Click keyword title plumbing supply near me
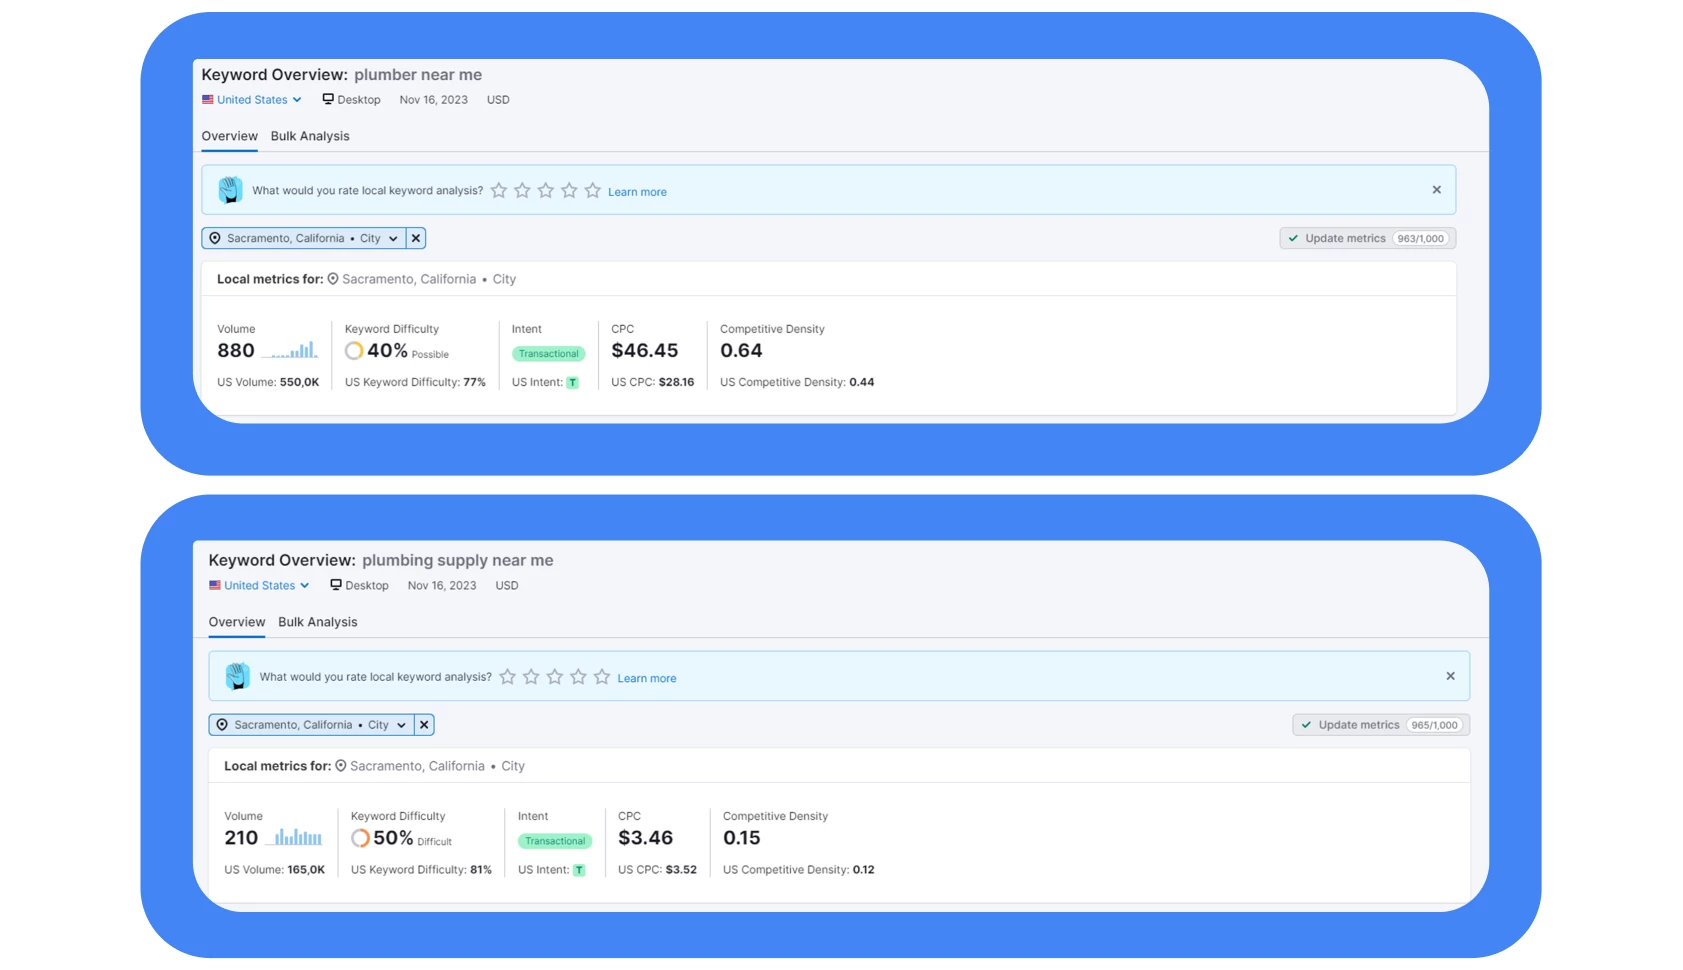 click(458, 561)
